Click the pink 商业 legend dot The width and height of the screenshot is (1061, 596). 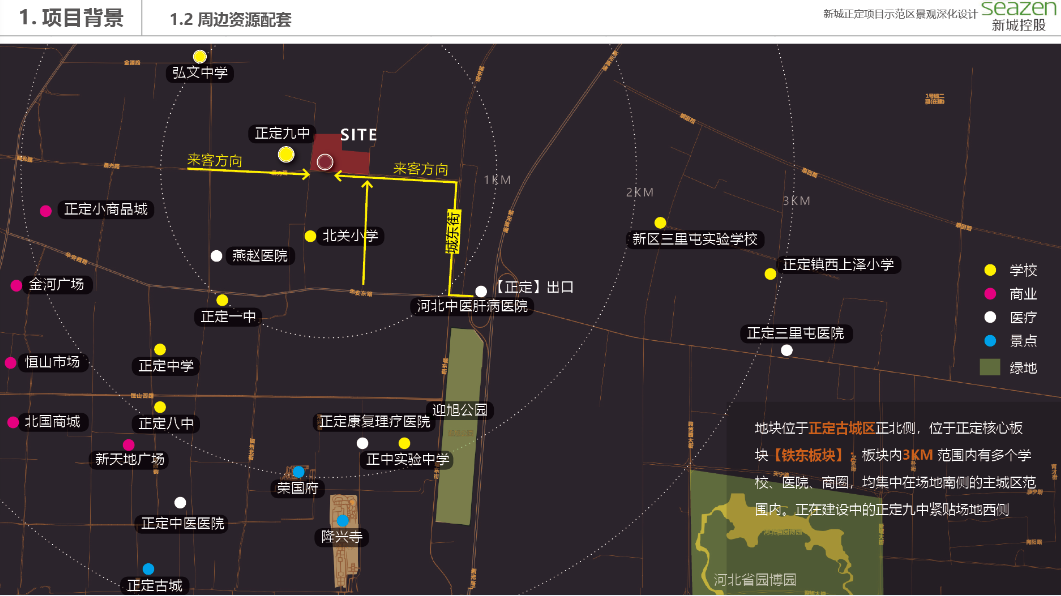[990, 294]
